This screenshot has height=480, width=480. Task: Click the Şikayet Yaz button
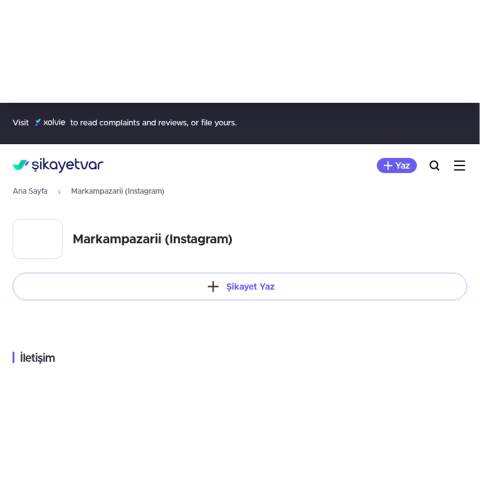240,286
